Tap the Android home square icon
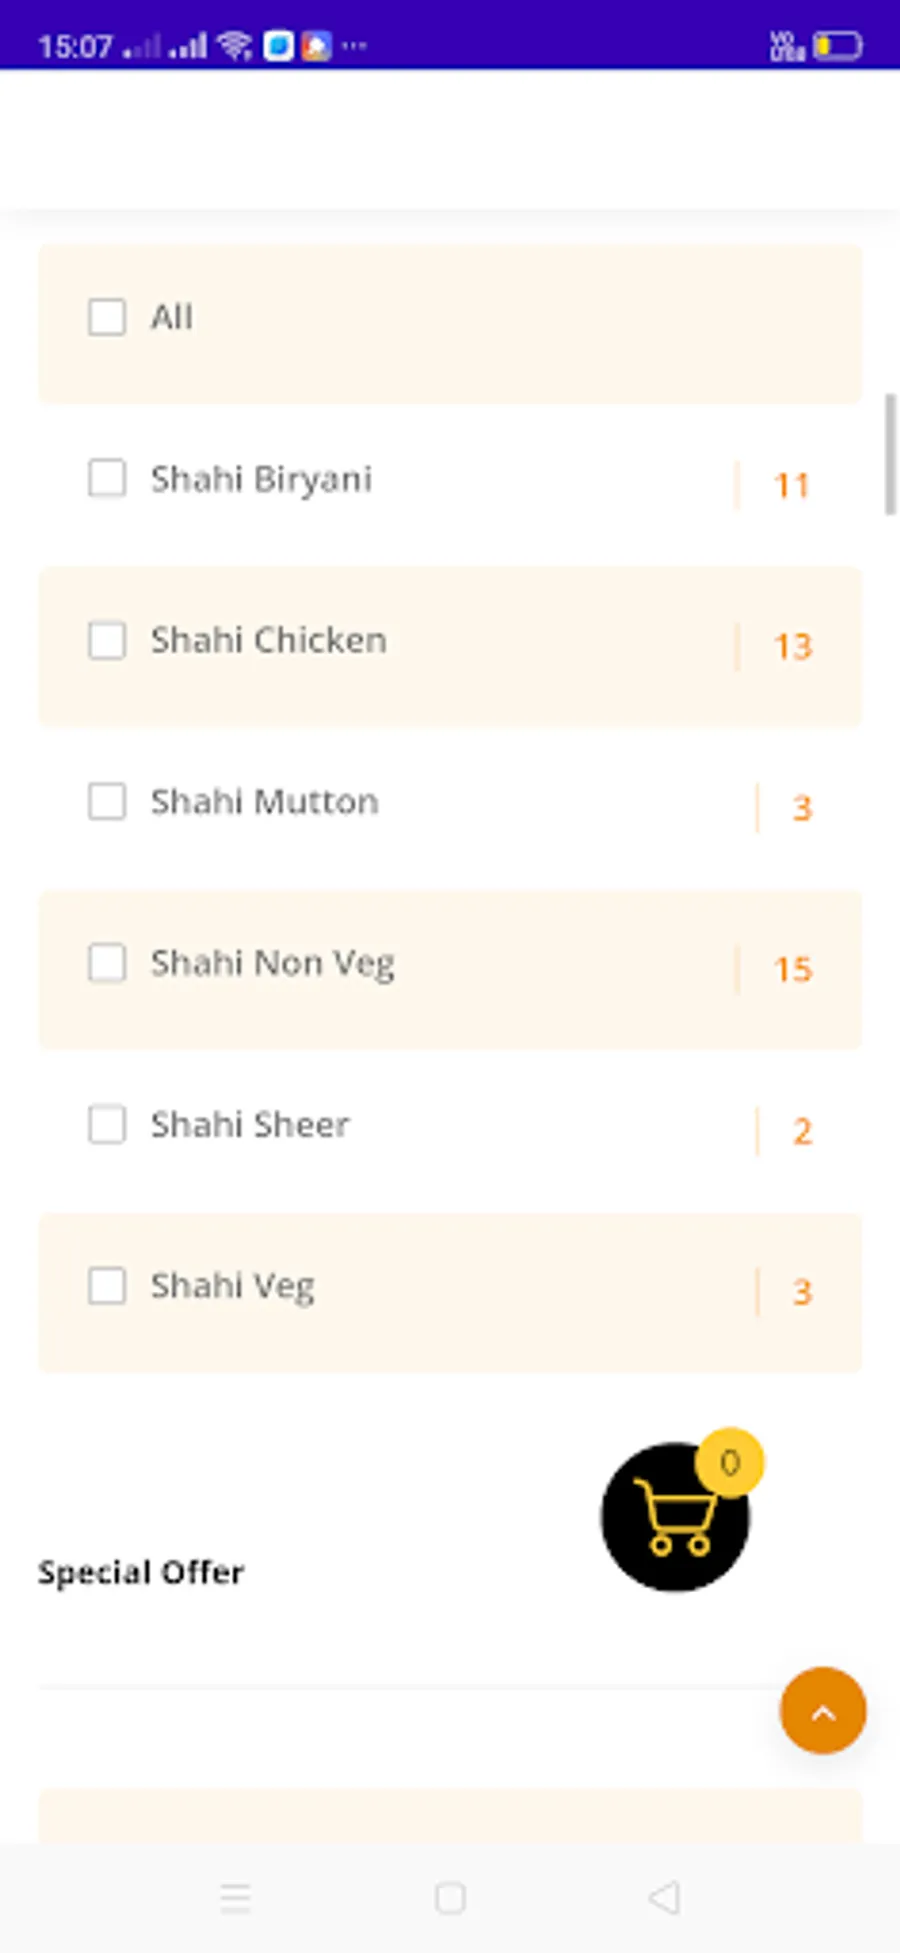The height and width of the screenshot is (1953, 900). click(x=450, y=1897)
